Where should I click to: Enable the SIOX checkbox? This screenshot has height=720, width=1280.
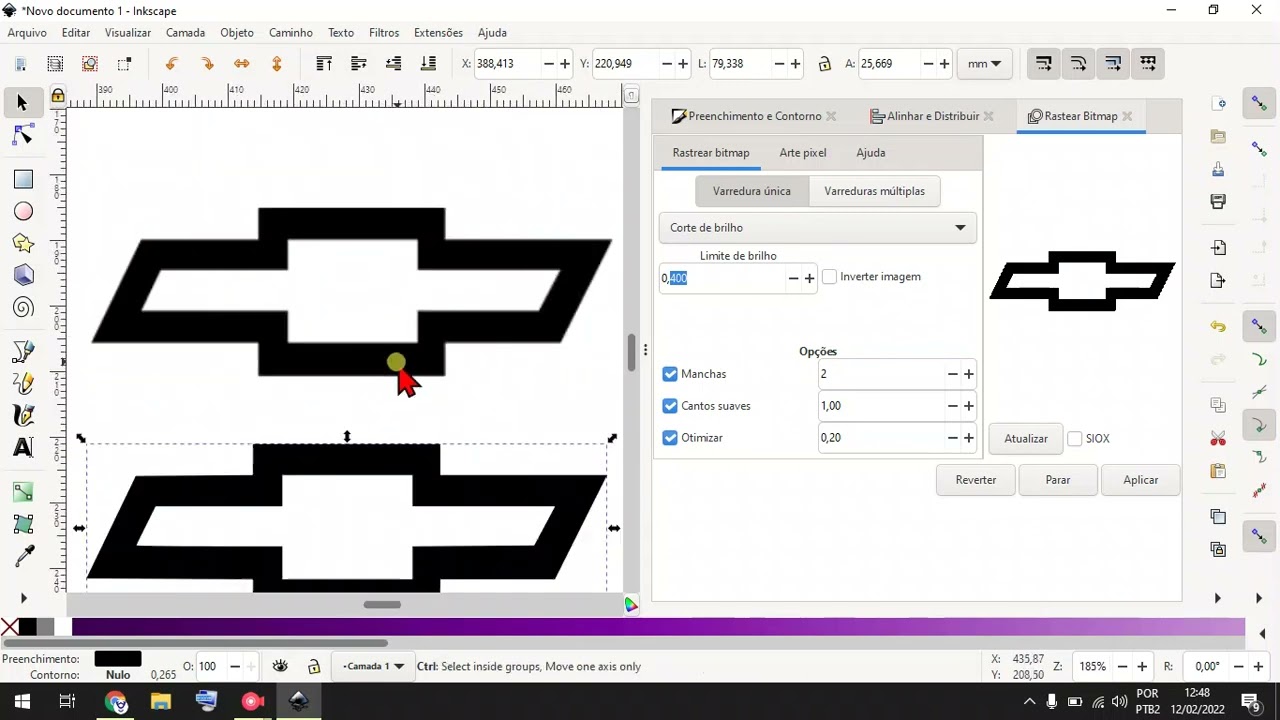1075,439
